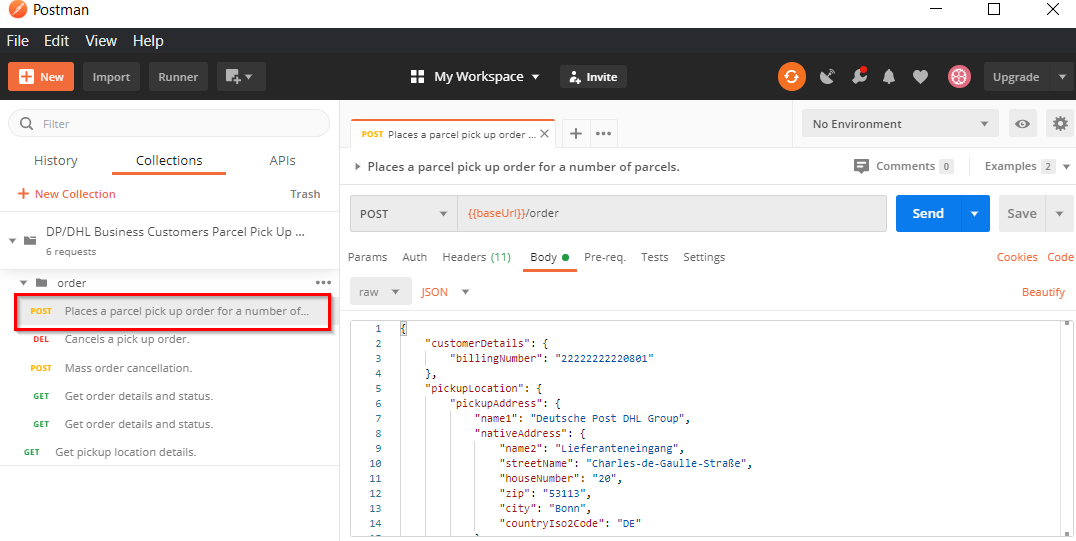Open the notifications bell icon
Screen dimensions: 1076x541
pos(888,77)
